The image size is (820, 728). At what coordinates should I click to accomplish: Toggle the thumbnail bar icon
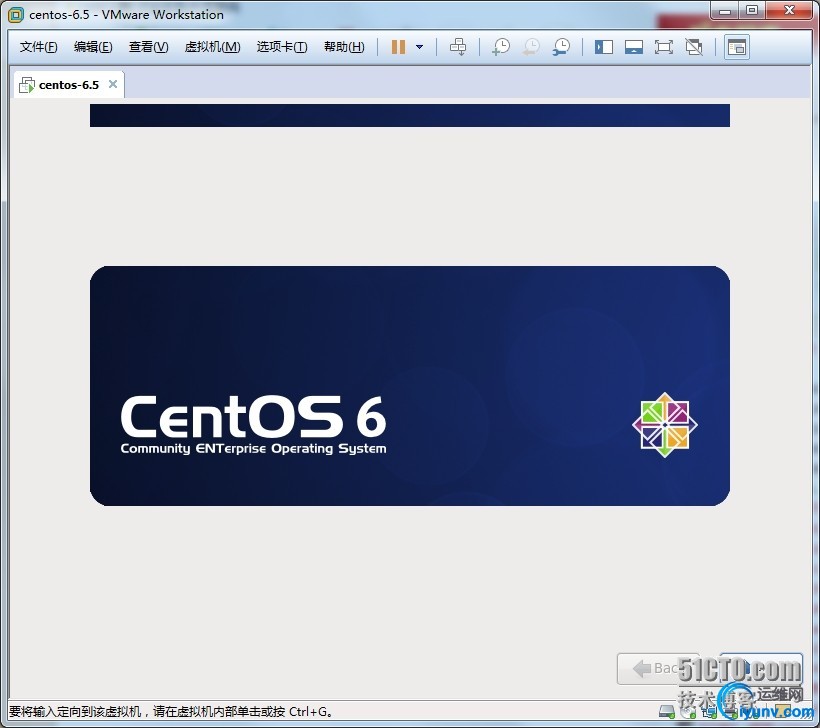tap(634, 47)
